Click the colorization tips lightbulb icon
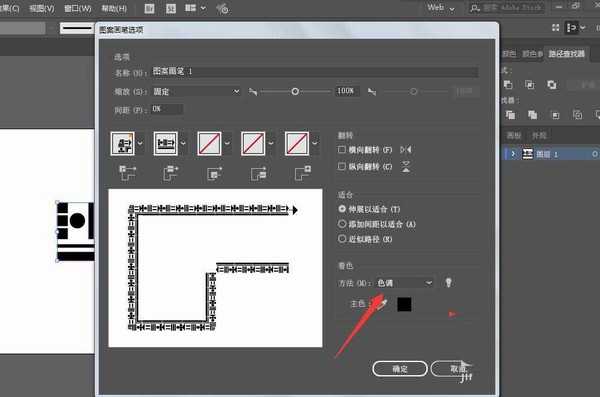The width and height of the screenshot is (600, 397). pos(448,283)
